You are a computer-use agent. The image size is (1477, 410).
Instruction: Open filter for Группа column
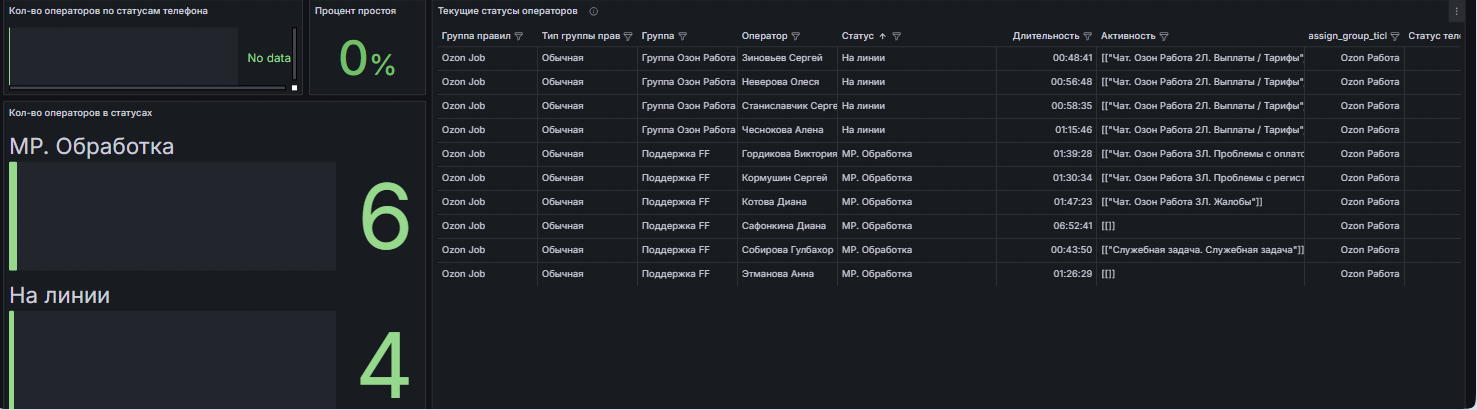click(682, 36)
